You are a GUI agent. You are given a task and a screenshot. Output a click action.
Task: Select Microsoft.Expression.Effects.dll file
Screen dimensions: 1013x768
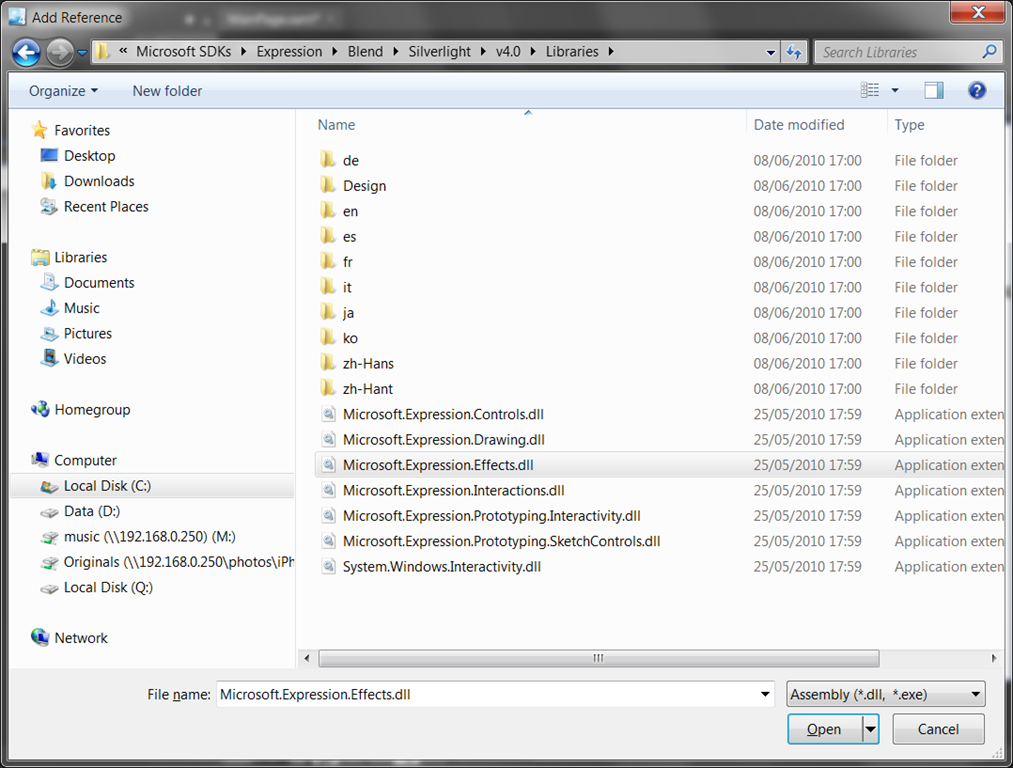tap(438, 465)
